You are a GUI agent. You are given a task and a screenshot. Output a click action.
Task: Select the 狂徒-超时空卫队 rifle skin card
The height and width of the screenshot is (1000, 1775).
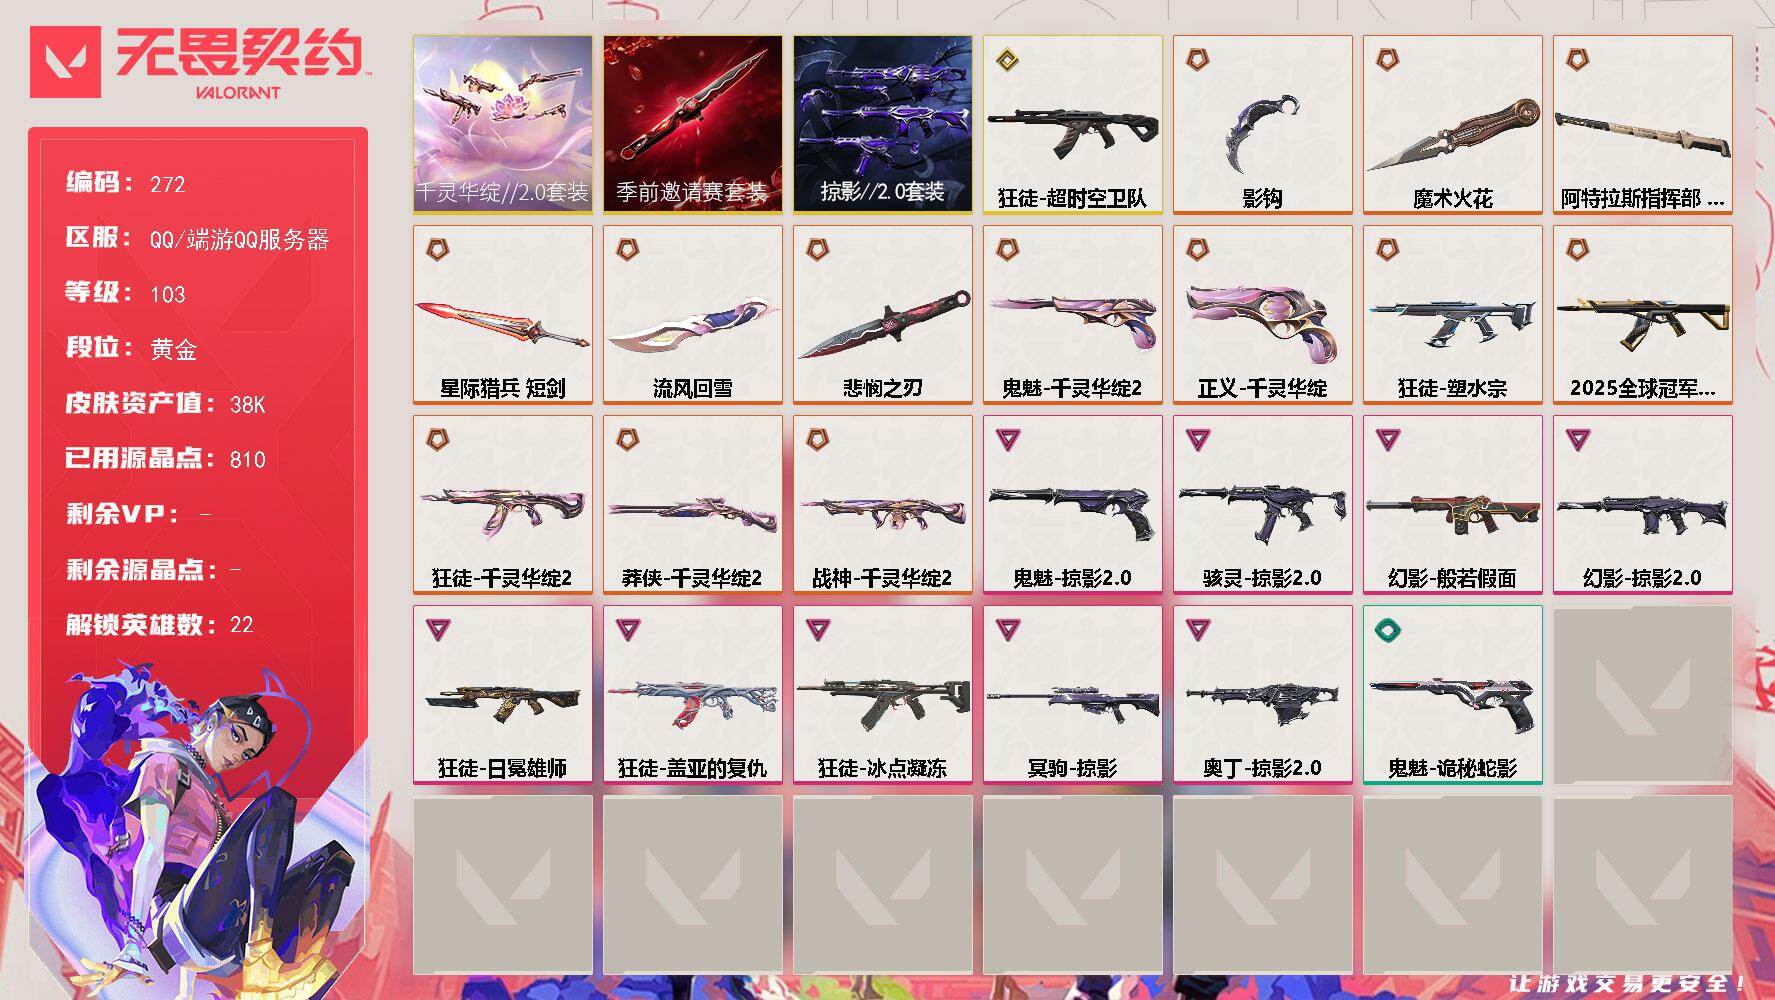coord(1072,124)
